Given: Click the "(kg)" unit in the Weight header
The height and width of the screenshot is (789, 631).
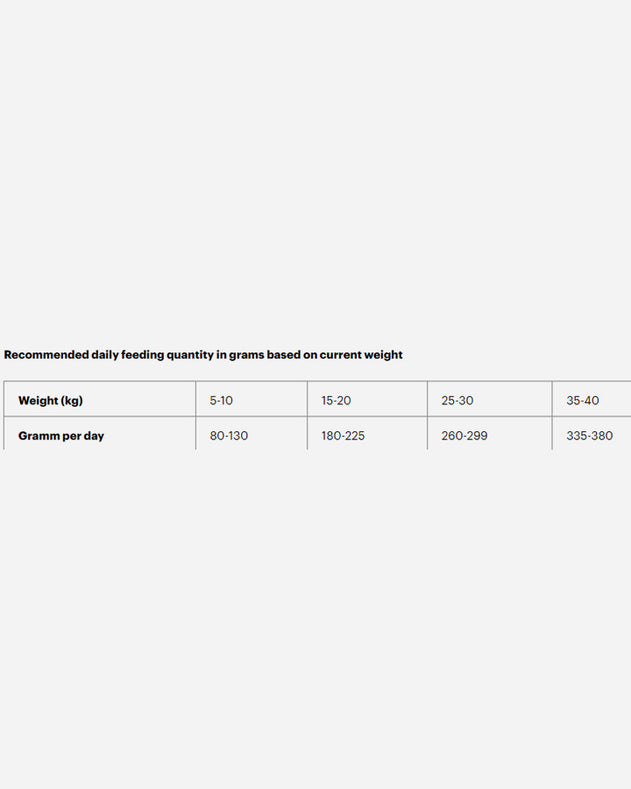Looking at the screenshot, I should 72,401.
